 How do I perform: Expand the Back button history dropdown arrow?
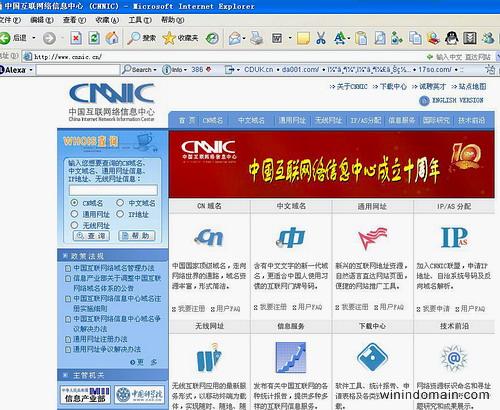point(34,38)
